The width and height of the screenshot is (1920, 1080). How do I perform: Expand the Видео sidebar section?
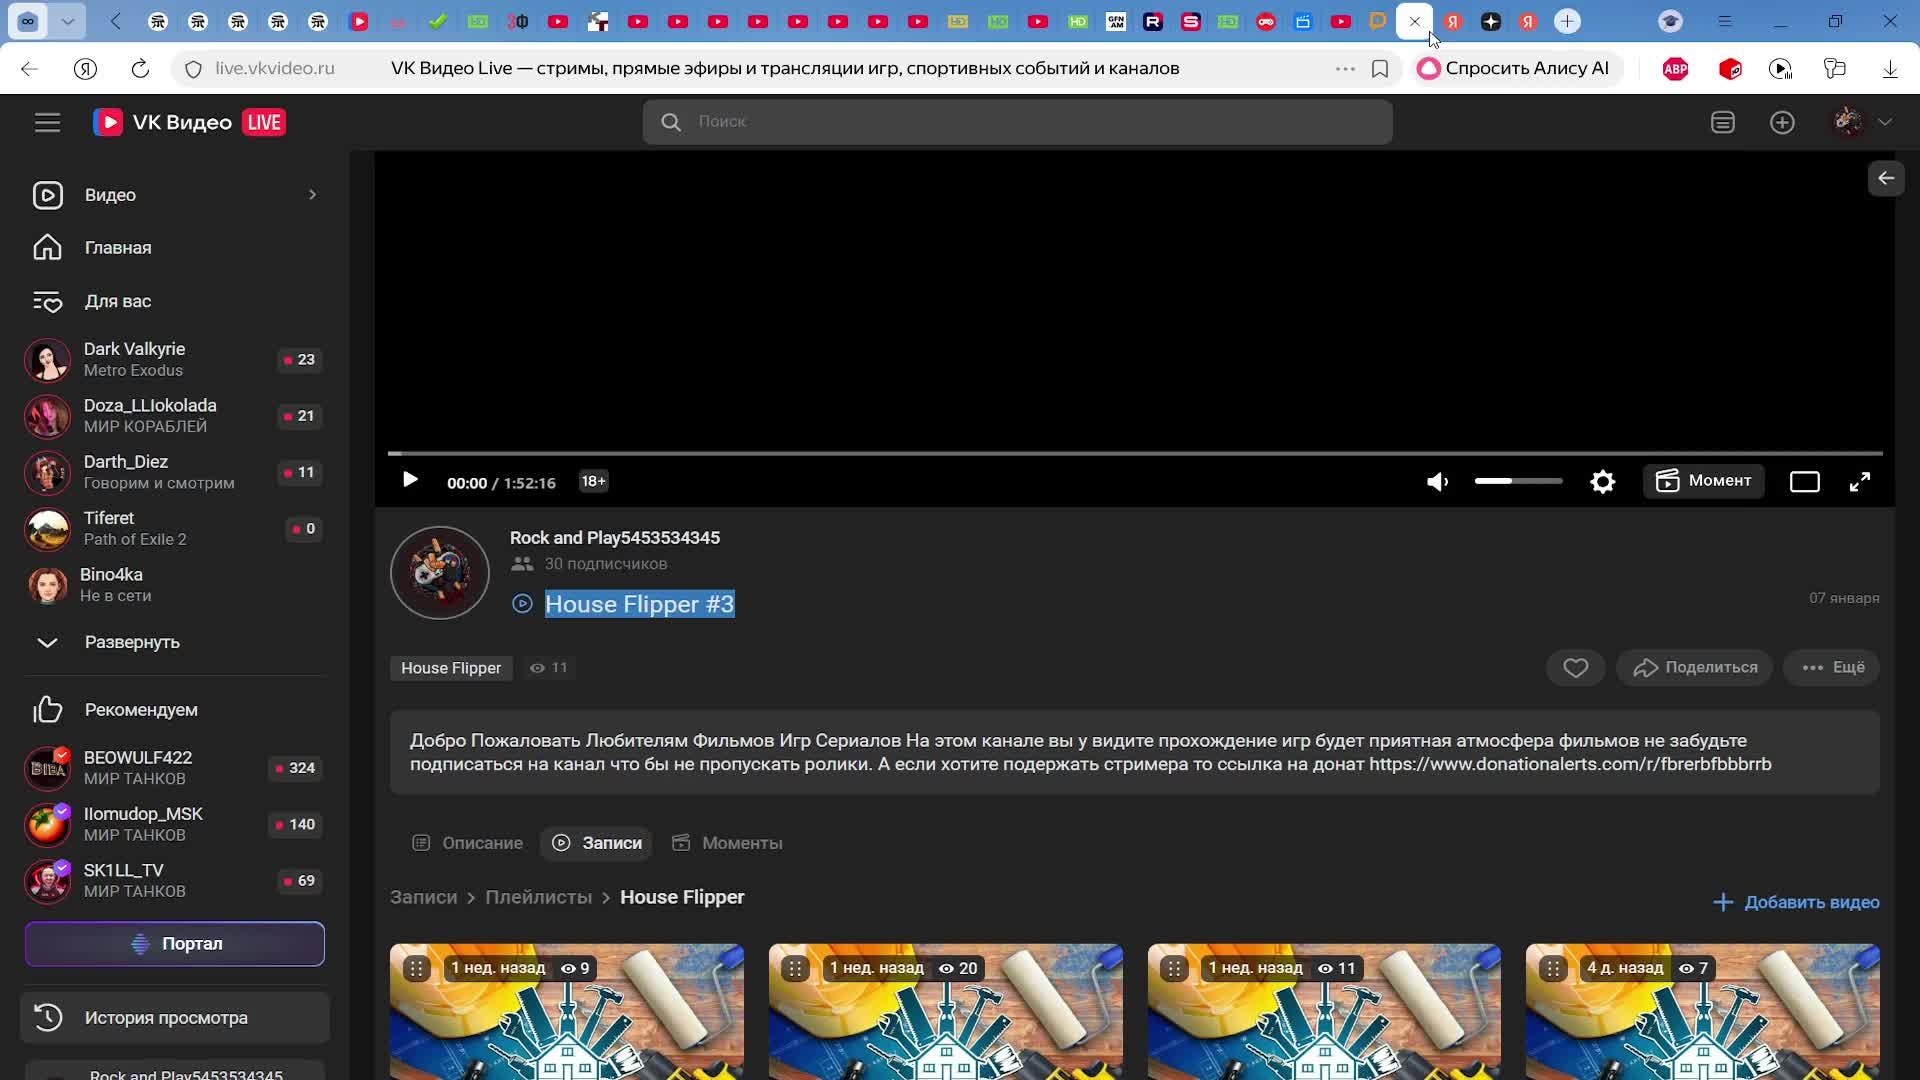312,195
